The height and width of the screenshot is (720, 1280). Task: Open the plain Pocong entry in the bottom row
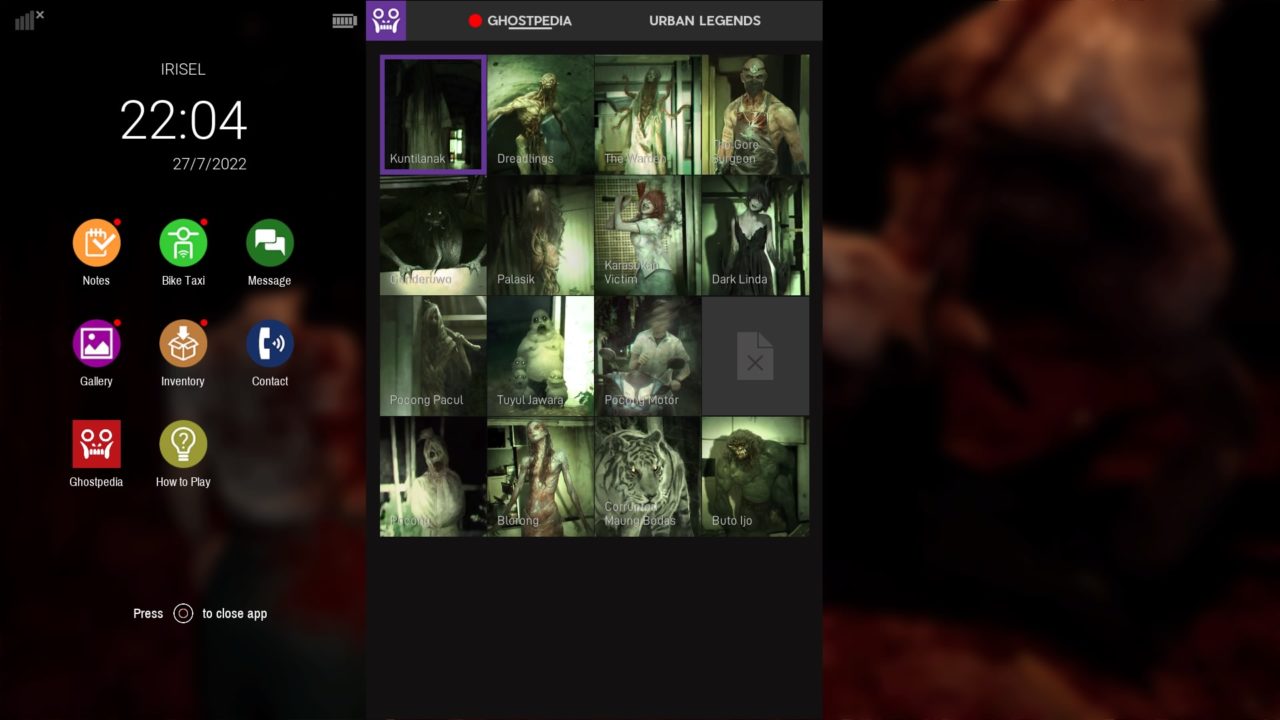(x=433, y=477)
